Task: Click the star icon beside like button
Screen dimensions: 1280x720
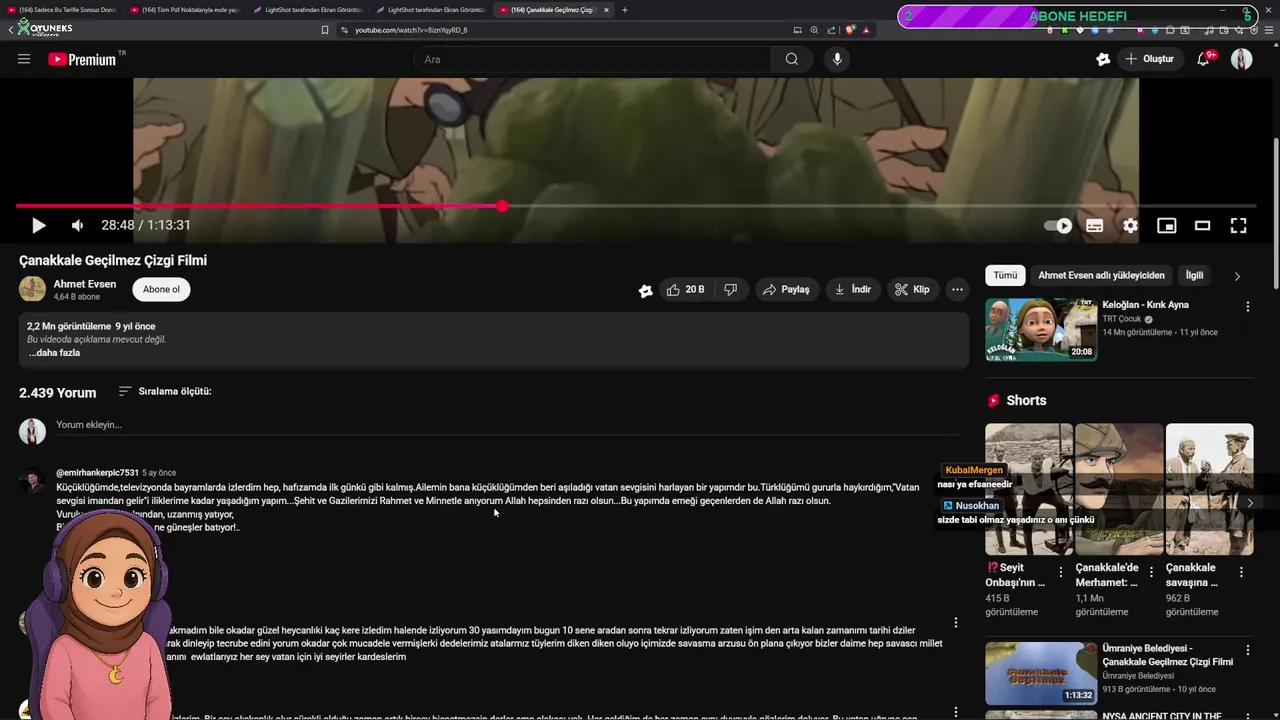Action: 646,291
